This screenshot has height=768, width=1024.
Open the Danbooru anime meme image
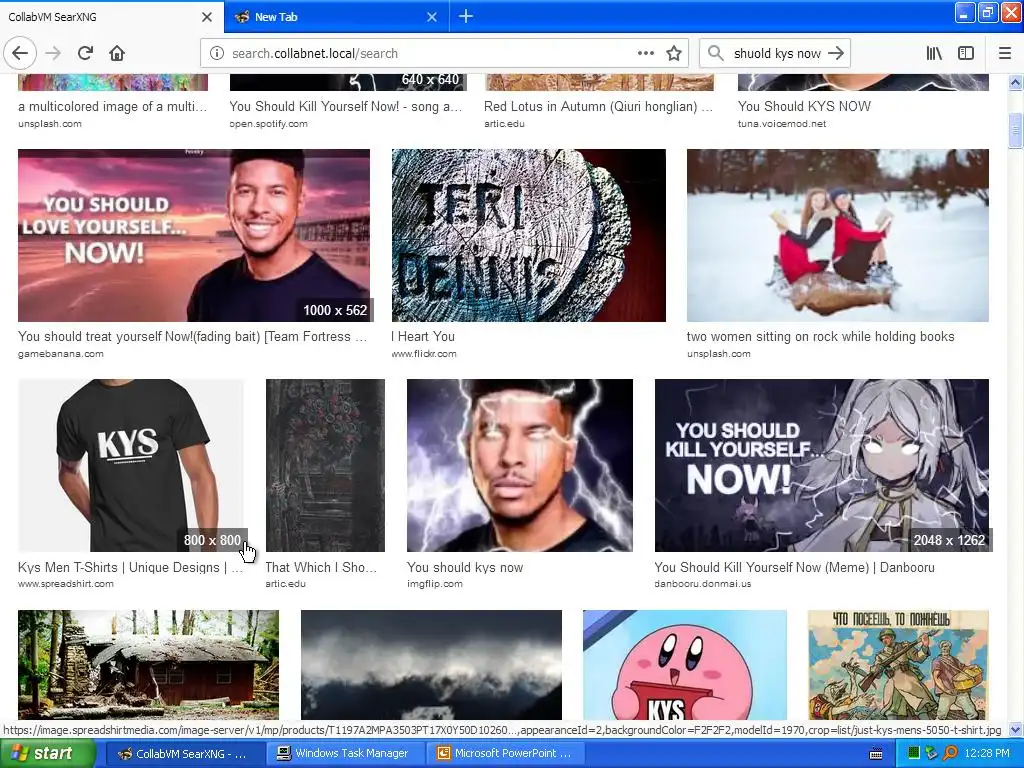click(x=822, y=465)
